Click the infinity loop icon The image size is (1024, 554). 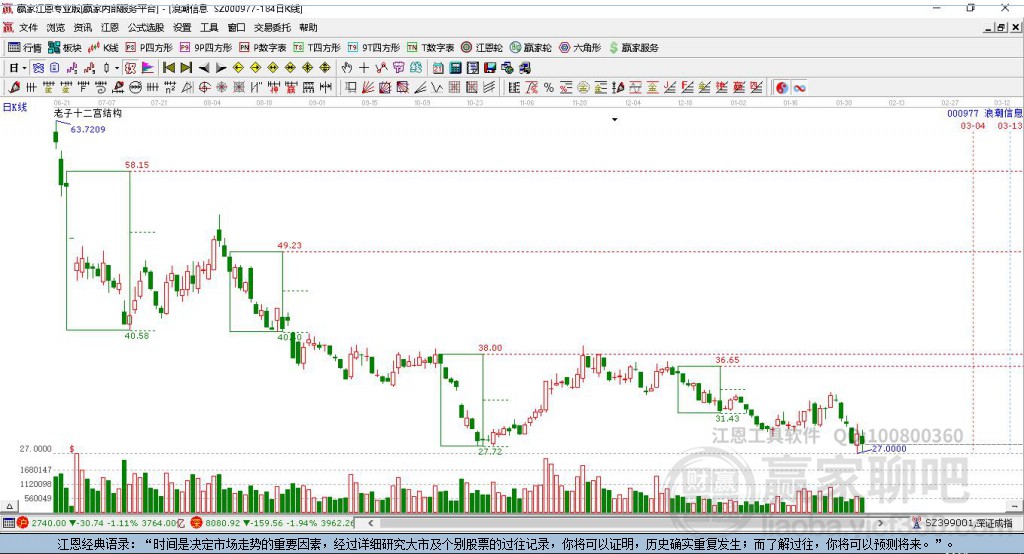pyautogui.click(x=799, y=88)
